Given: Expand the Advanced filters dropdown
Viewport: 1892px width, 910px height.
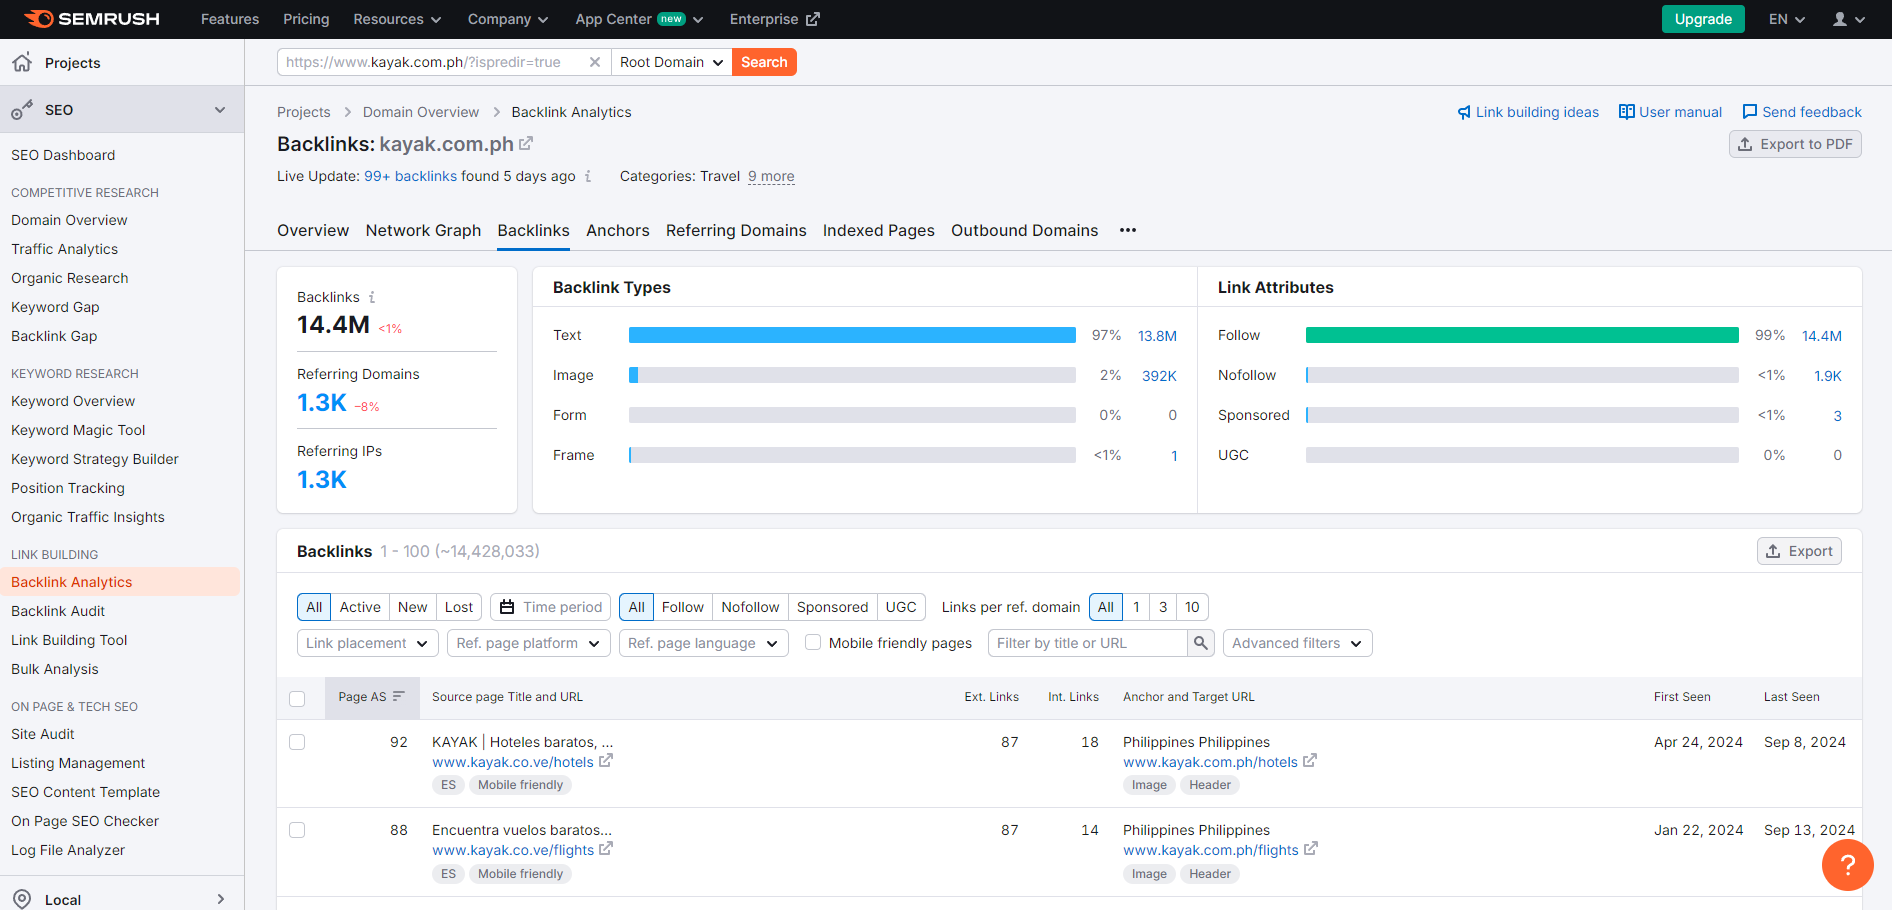Looking at the screenshot, I should (x=1297, y=643).
